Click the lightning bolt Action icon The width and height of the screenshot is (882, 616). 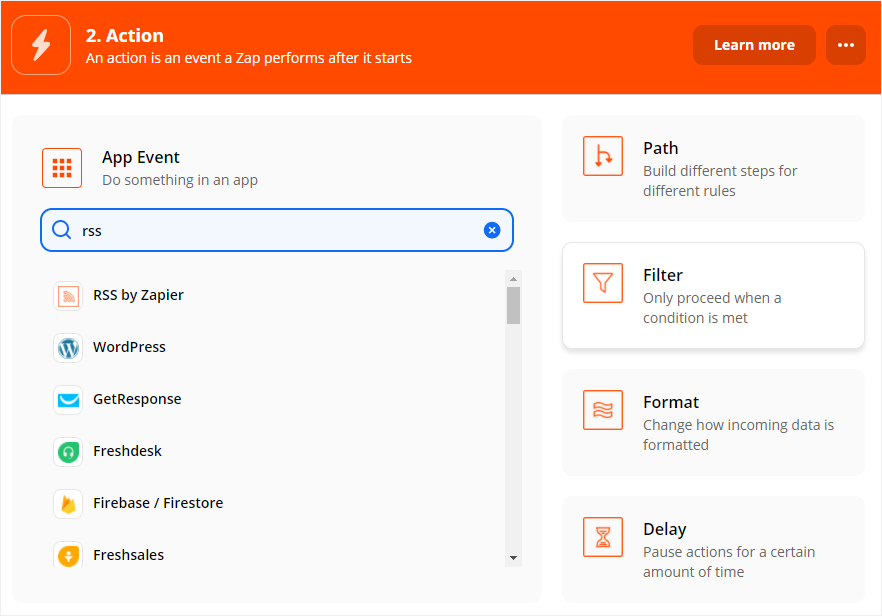(41, 45)
